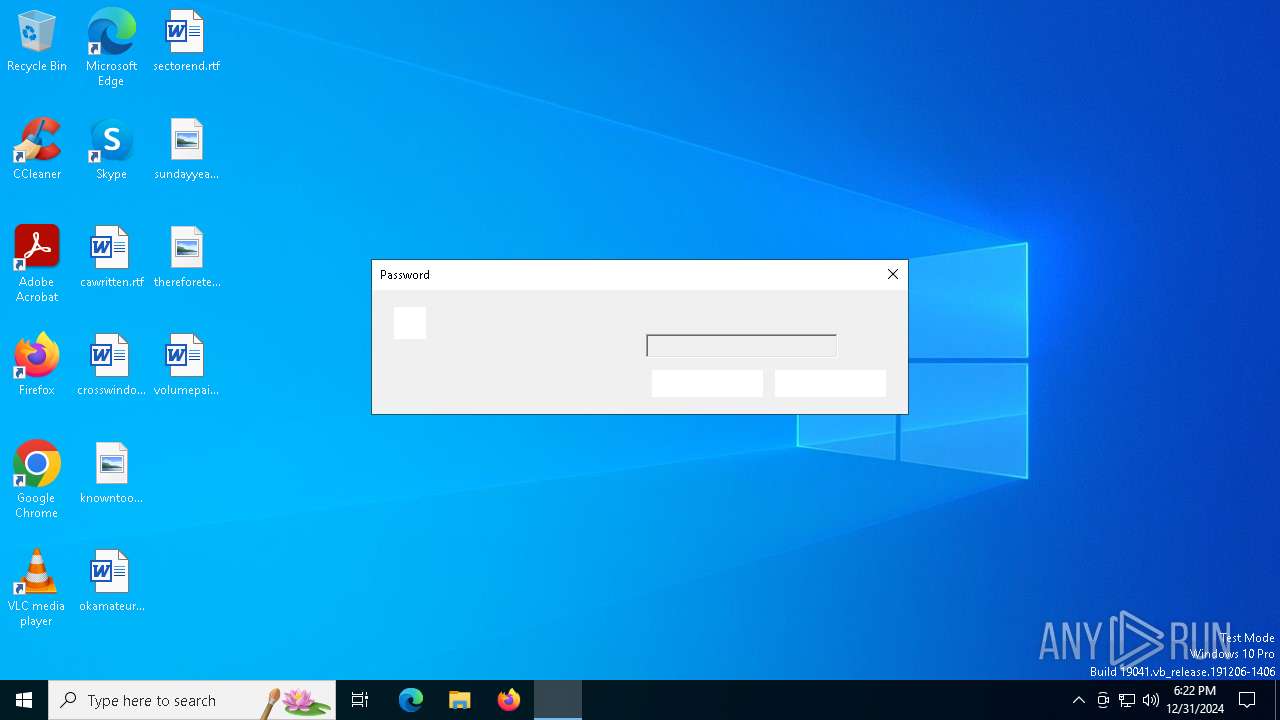Open the VLC media player shortcut
Screen dimensions: 1280x720
37,588
